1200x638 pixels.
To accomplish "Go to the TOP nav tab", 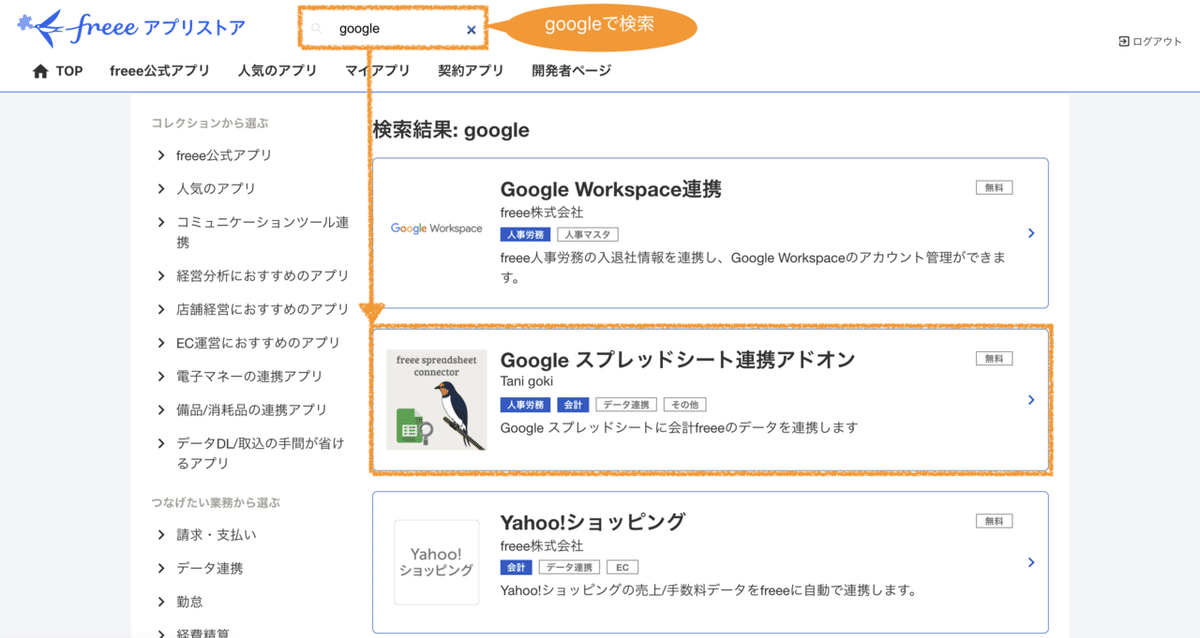I will pos(69,71).
